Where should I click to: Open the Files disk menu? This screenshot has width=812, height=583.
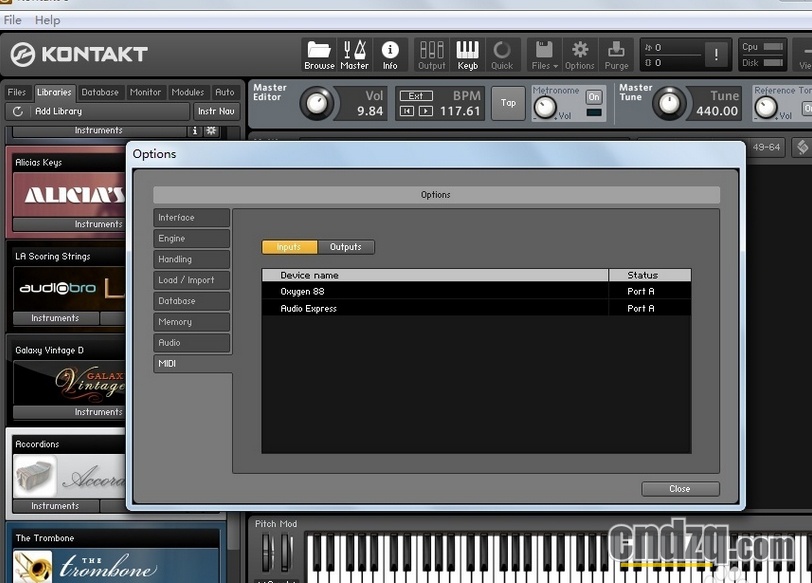click(x=544, y=54)
